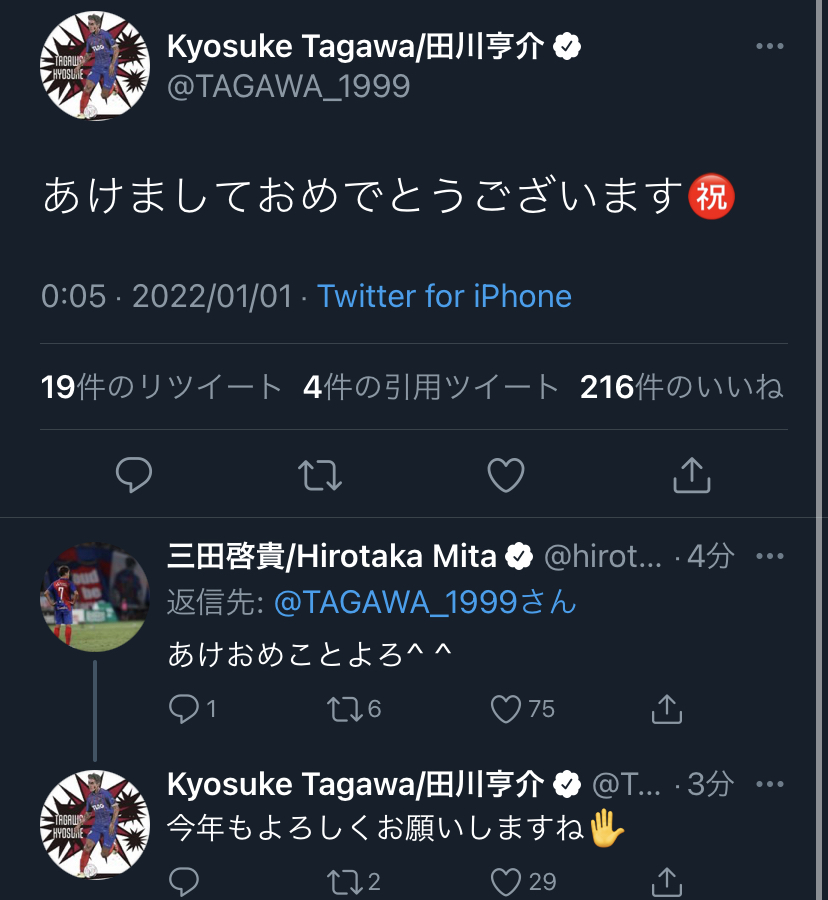The height and width of the screenshot is (900, 828).
Task: Like Tagawa's reply with 29 likes
Action: (x=507, y=880)
